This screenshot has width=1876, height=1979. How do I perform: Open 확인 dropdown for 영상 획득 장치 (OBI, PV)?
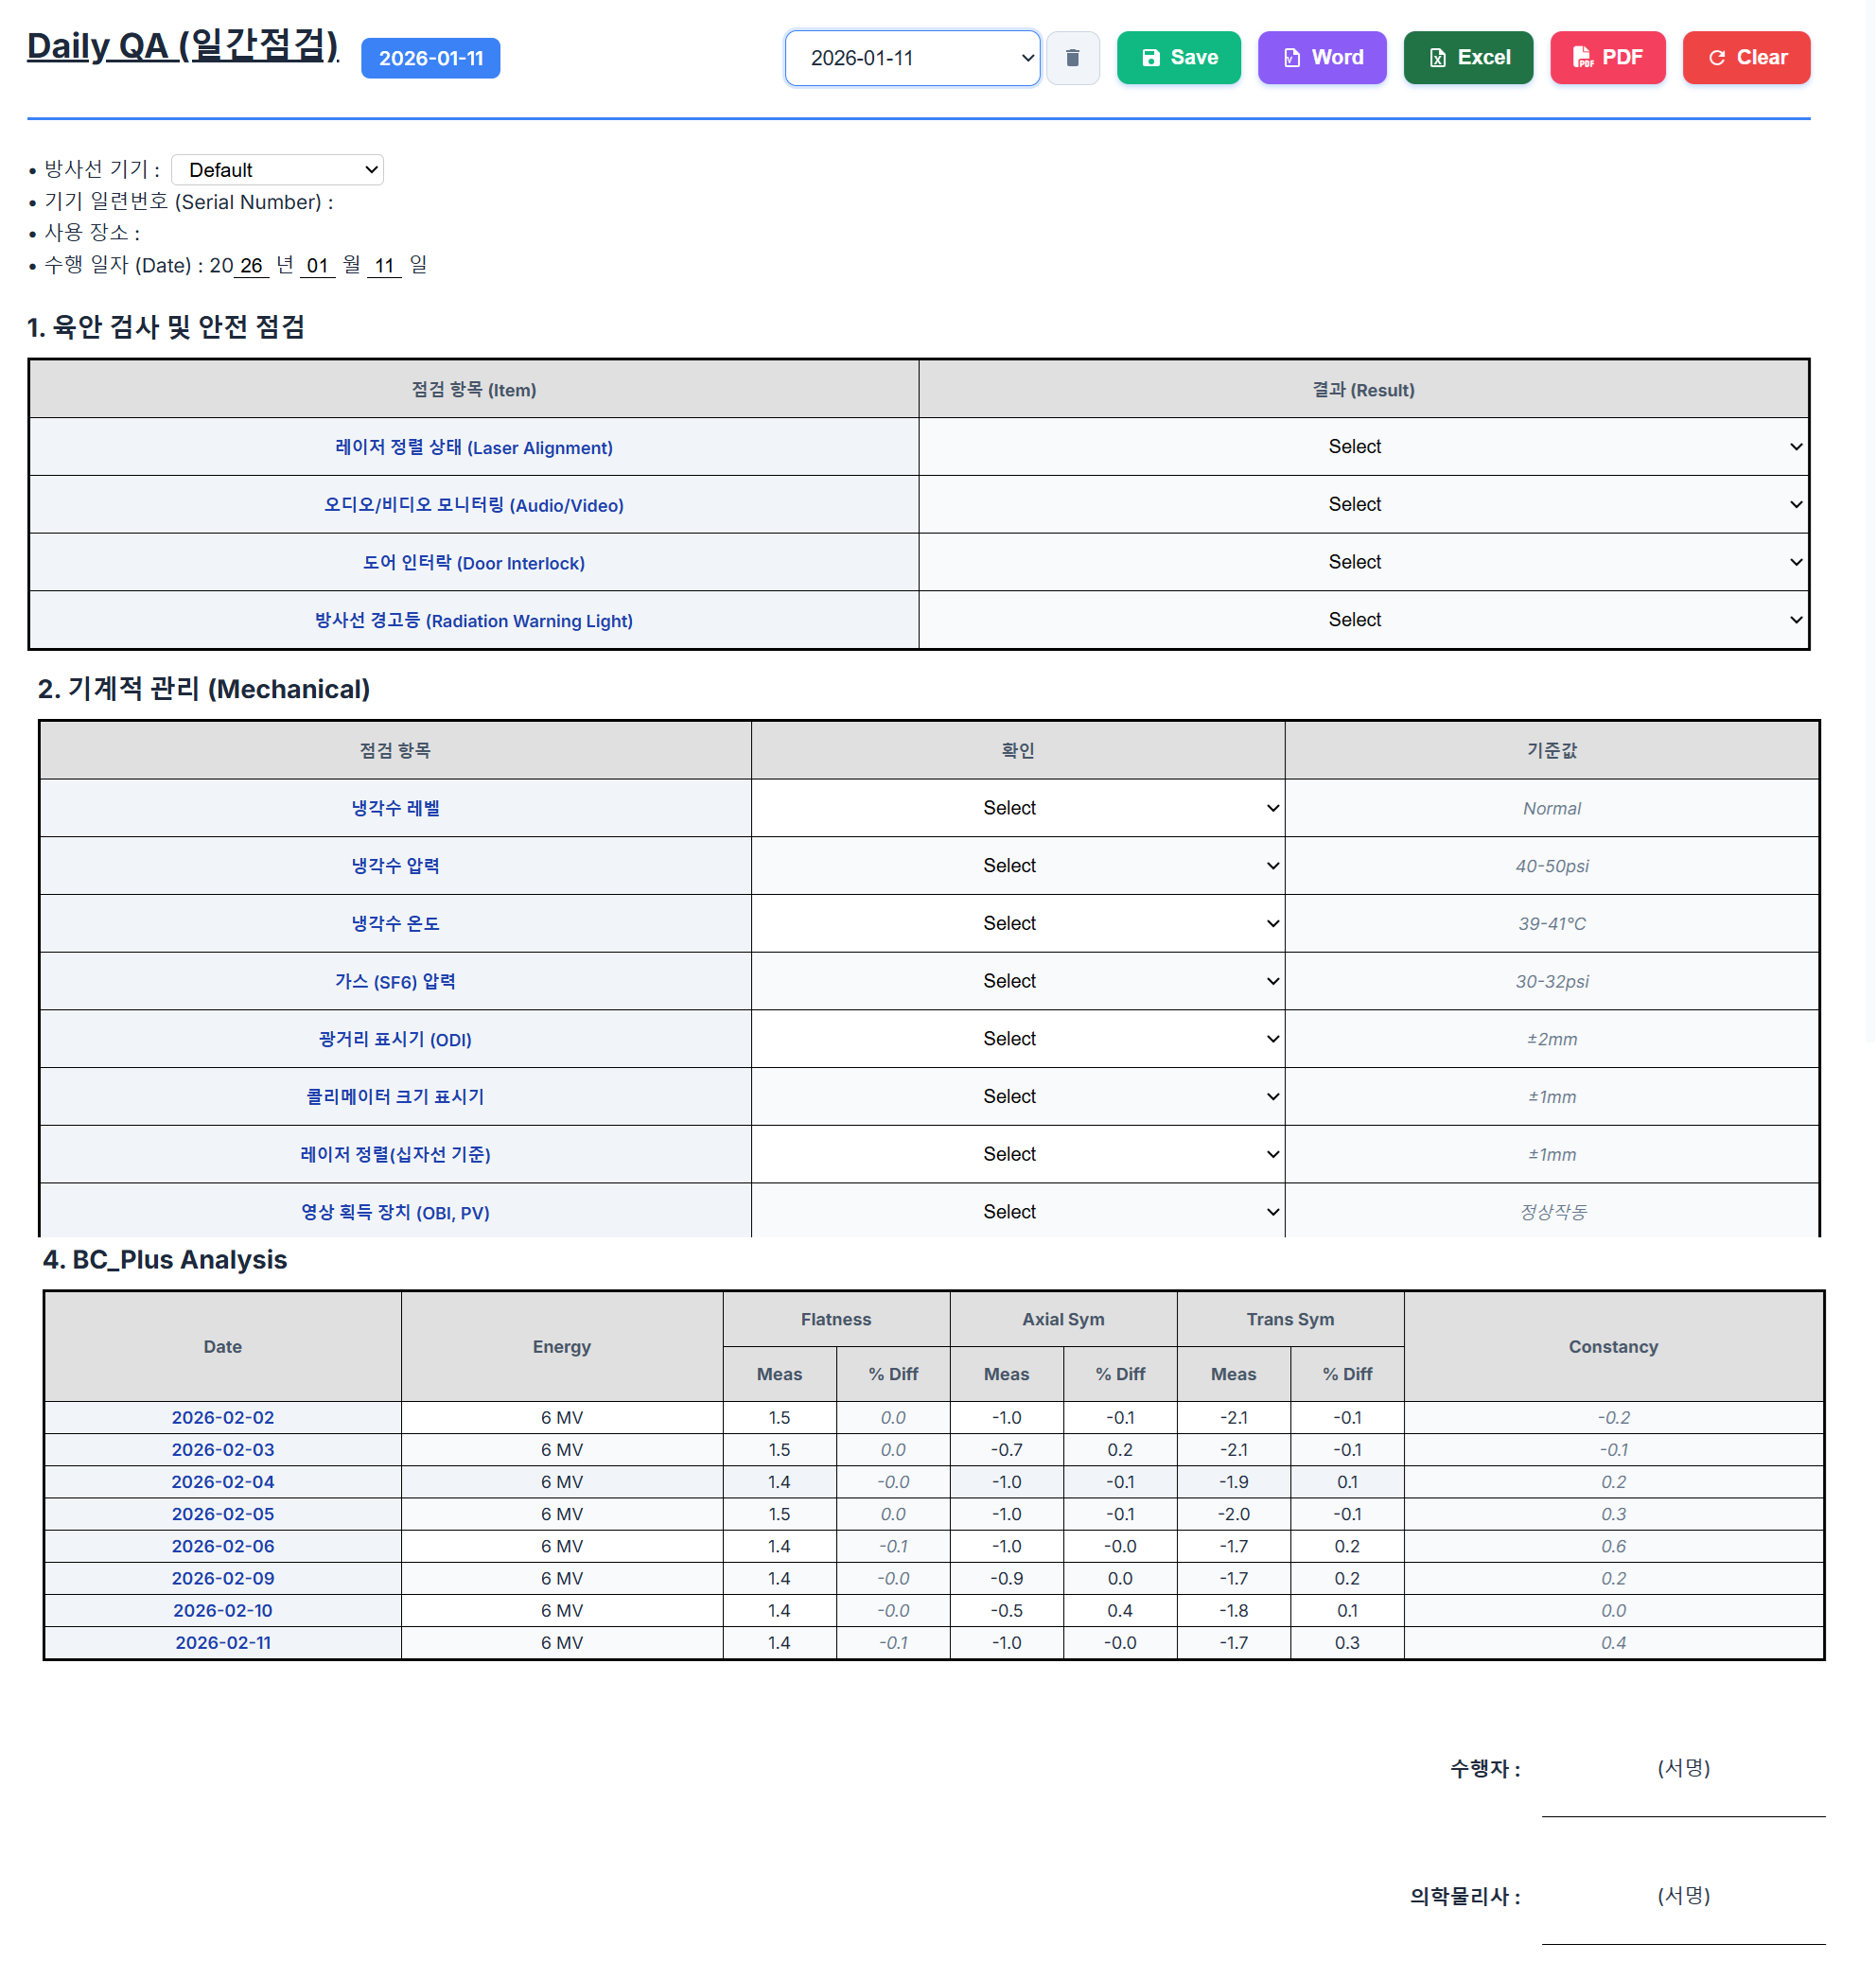click(x=1018, y=1212)
